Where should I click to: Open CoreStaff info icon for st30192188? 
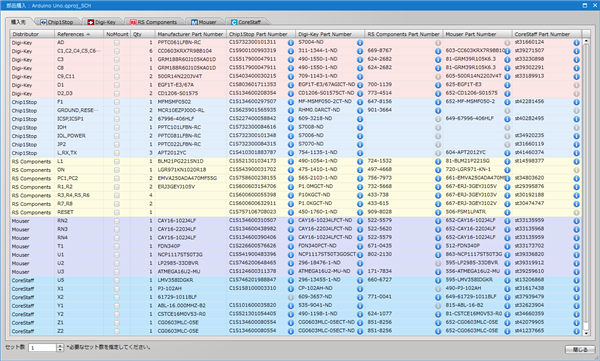click(x=576, y=195)
